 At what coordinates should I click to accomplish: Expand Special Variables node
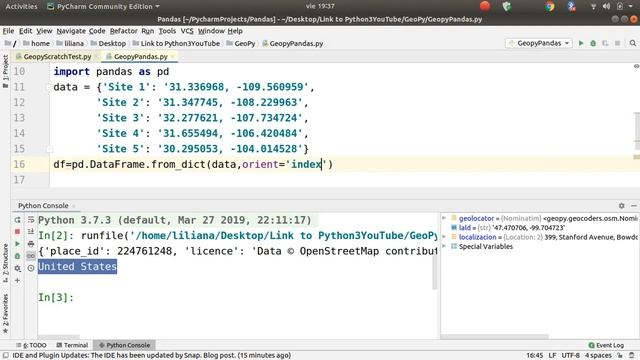tap(444, 247)
